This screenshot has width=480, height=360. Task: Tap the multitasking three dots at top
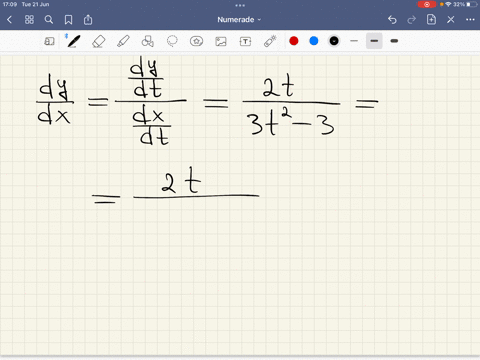coord(240,5)
